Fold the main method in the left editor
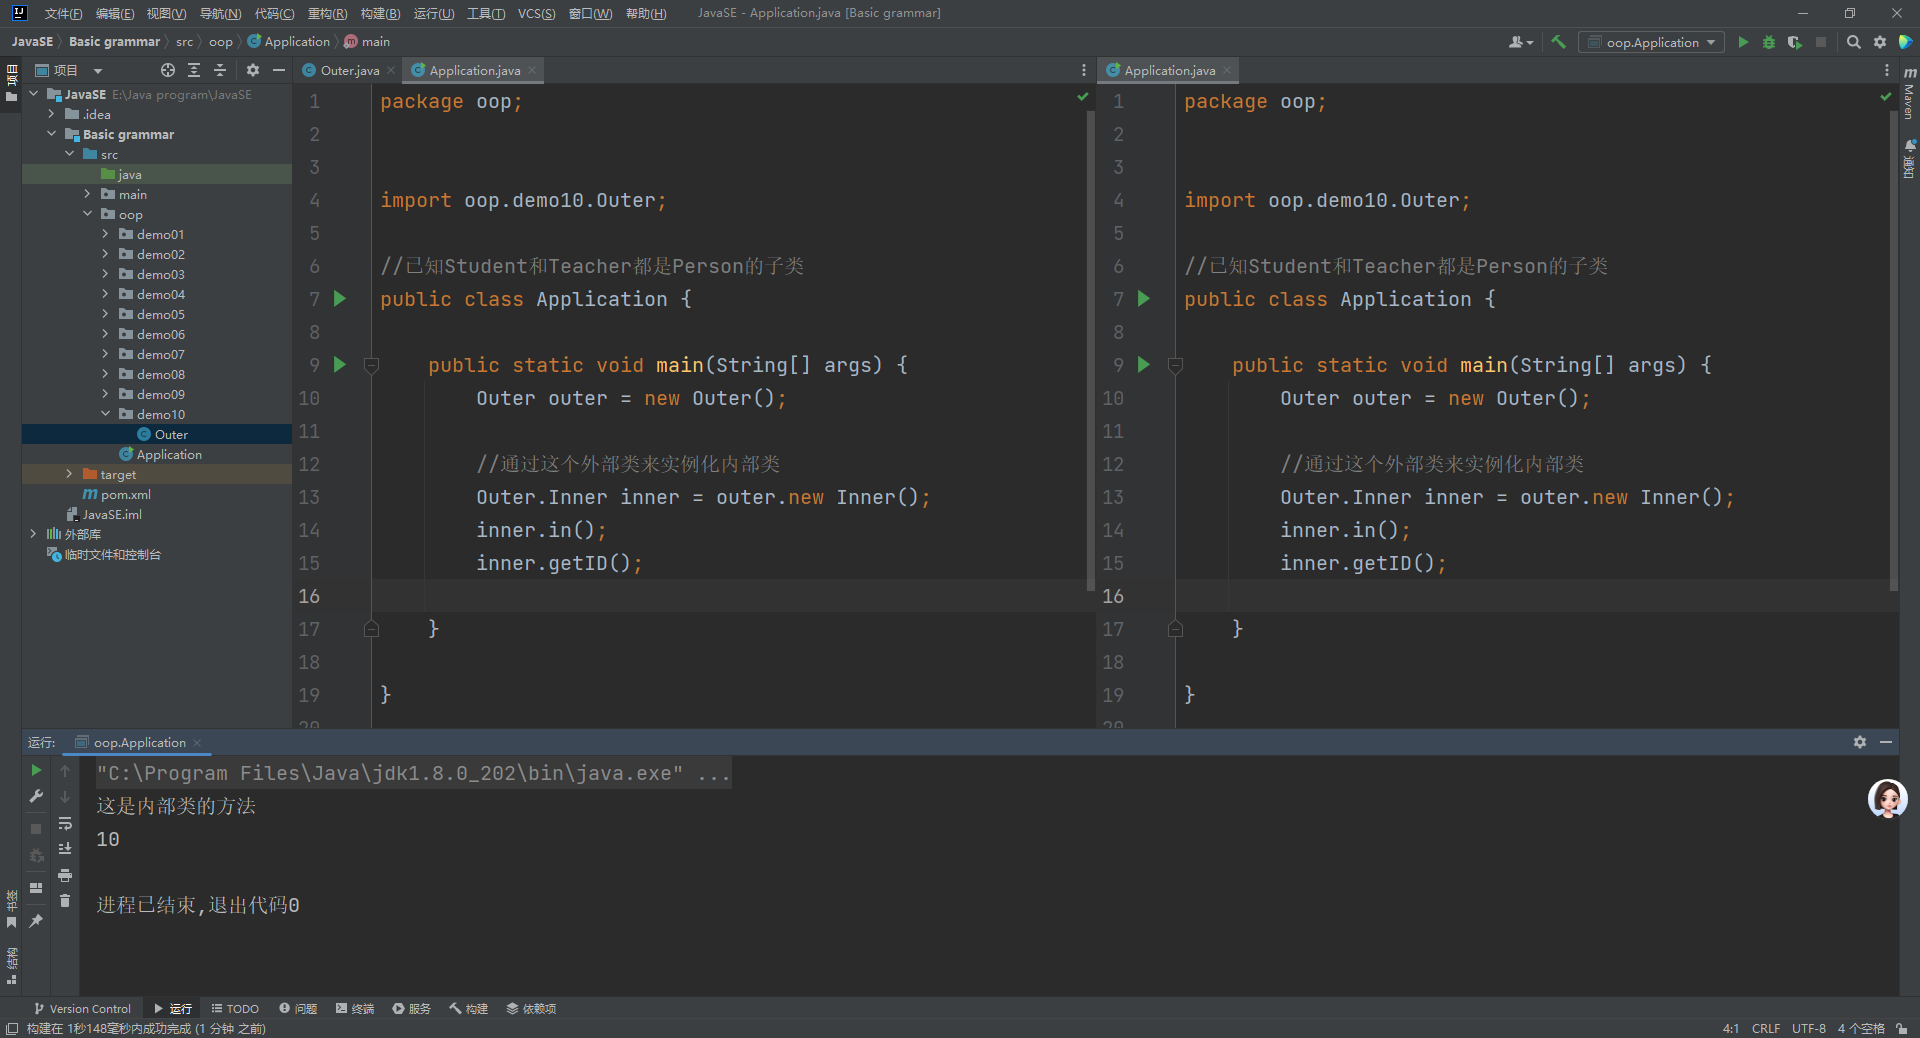Screen dimensions: 1920x1038 371,366
